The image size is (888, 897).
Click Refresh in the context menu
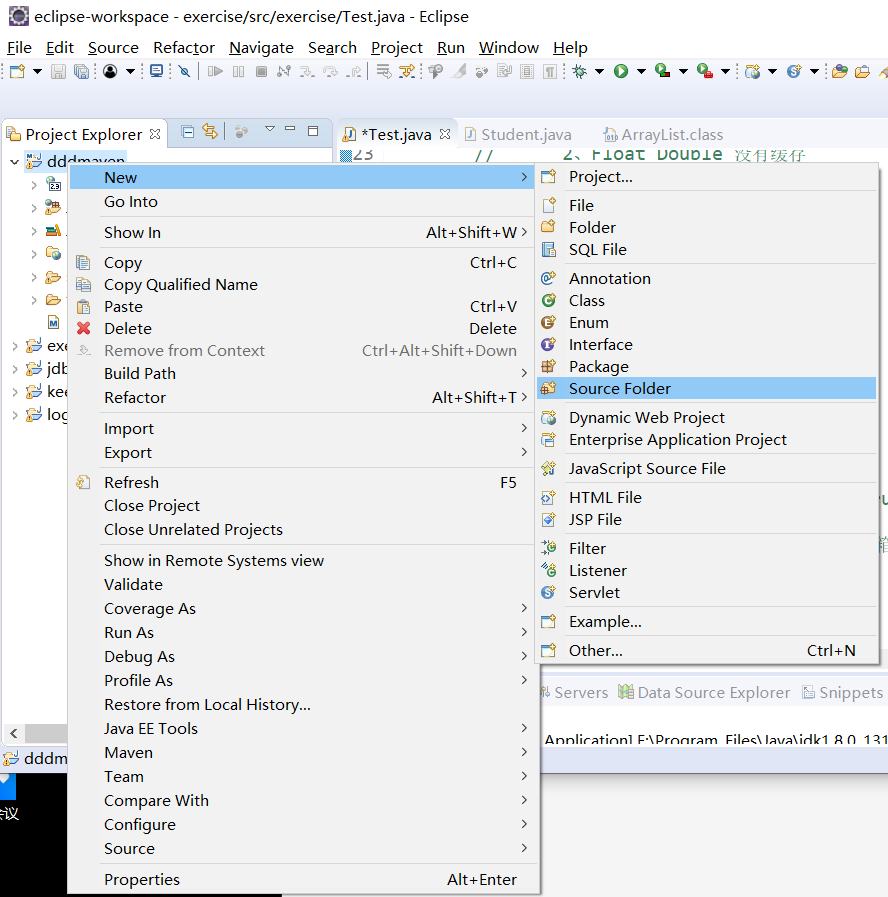tap(302, 482)
